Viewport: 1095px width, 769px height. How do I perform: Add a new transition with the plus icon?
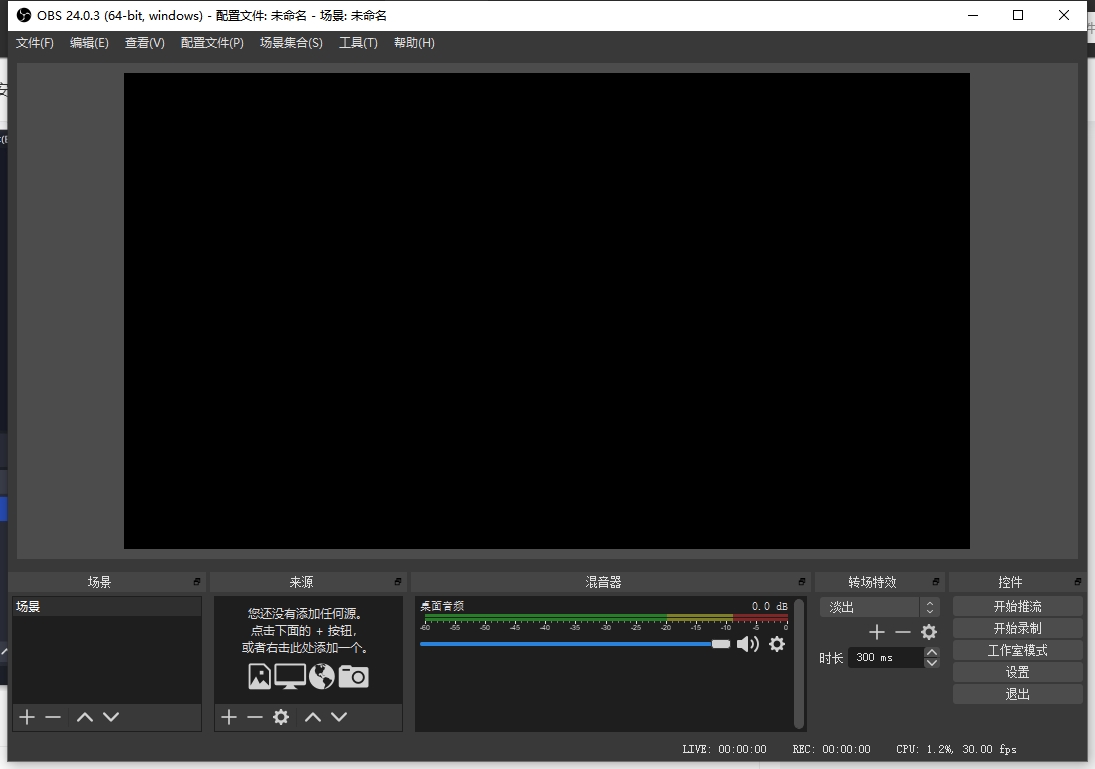(877, 632)
